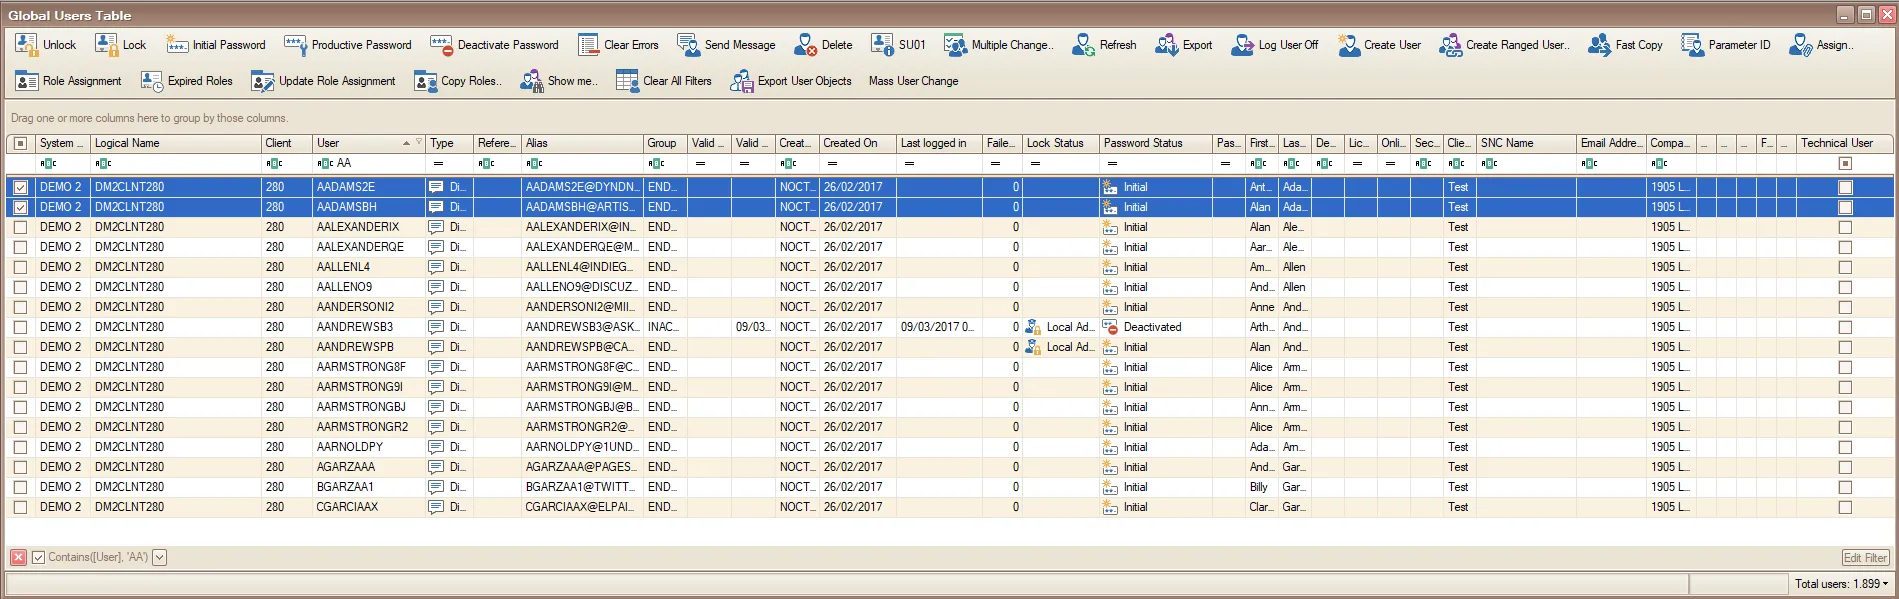Click the Unlock toolbar icon

tap(26, 44)
